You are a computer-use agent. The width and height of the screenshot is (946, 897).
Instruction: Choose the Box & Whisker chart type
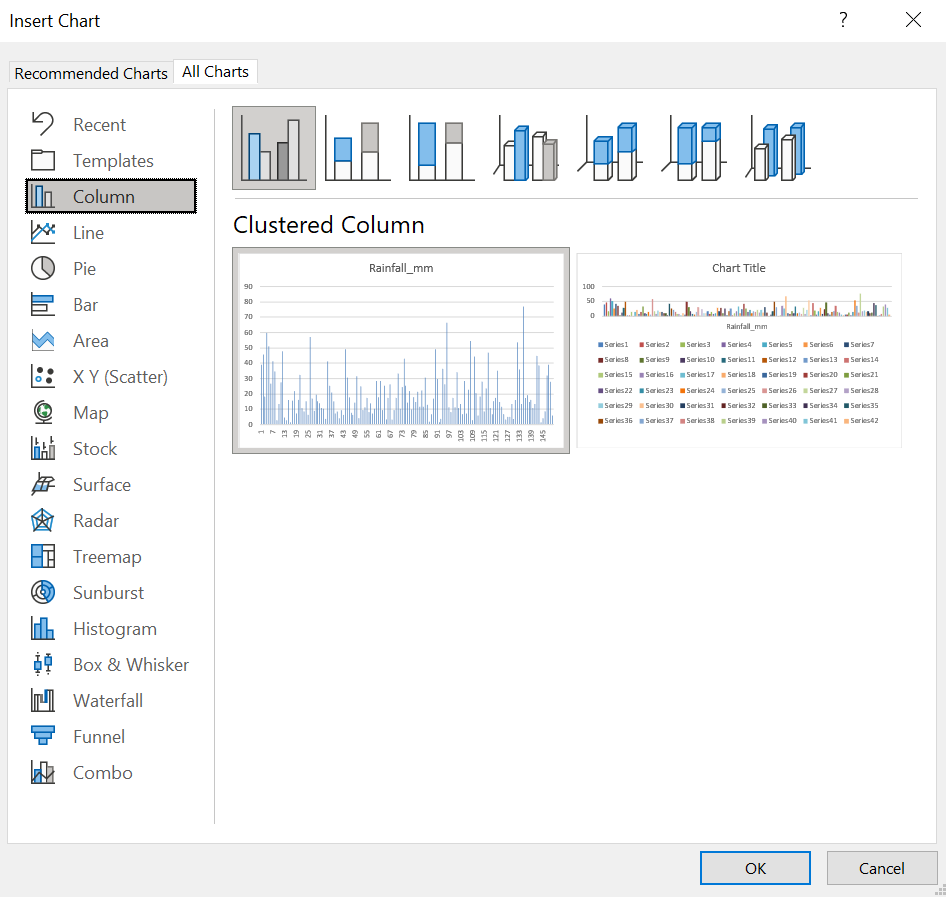pyautogui.click(x=130, y=665)
